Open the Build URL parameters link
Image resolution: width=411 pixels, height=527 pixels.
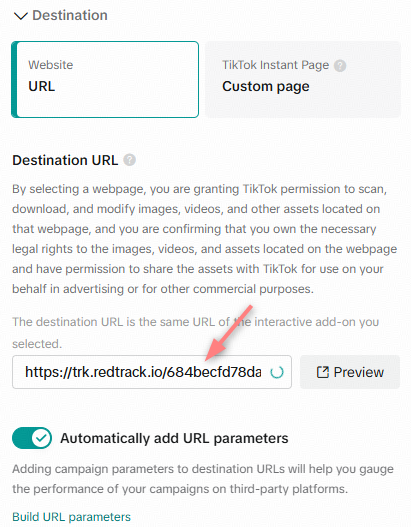pos(72,517)
